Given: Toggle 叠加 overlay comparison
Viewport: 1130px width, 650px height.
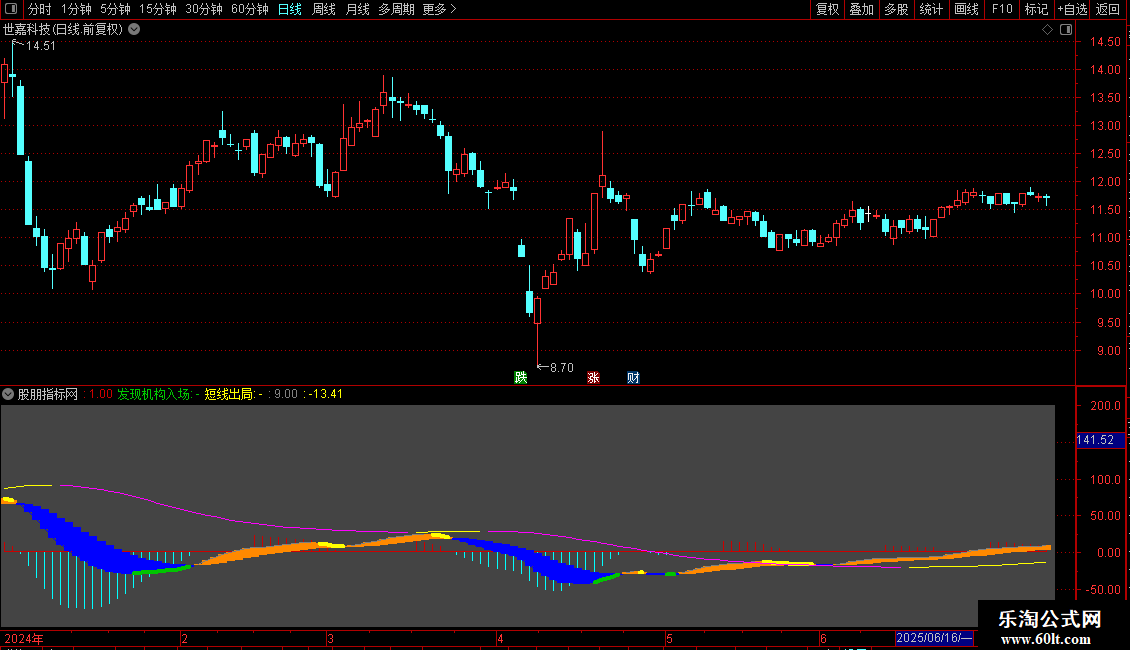Looking at the screenshot, I should point(861,9).
